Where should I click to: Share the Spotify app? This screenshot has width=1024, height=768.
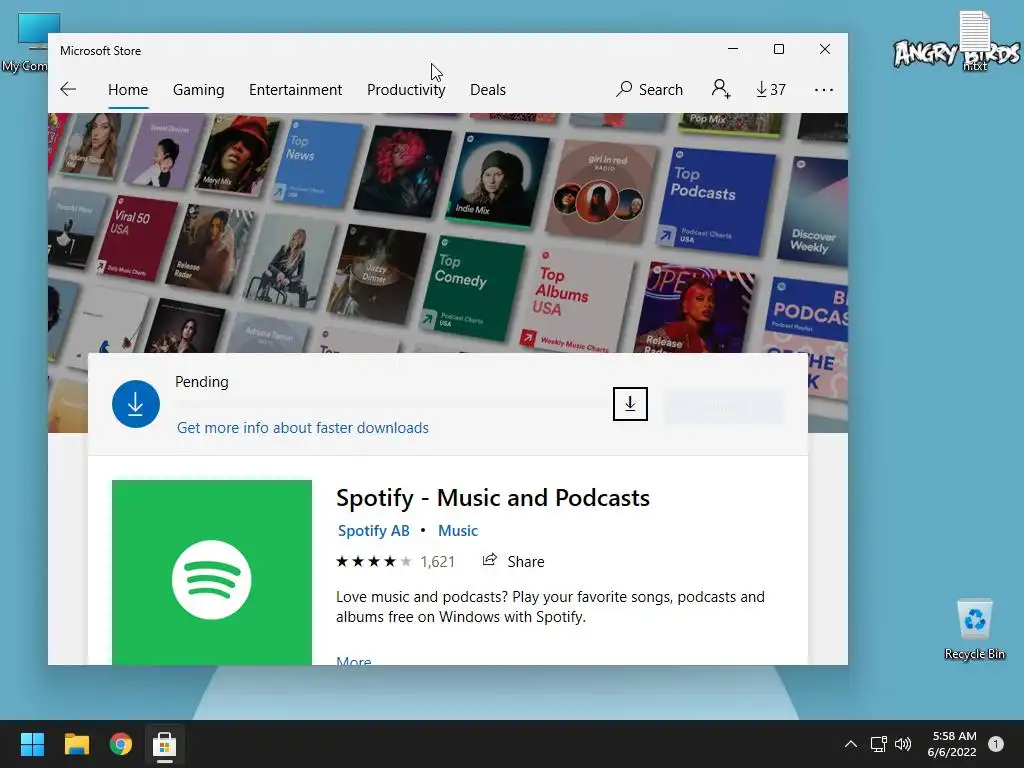513,562
